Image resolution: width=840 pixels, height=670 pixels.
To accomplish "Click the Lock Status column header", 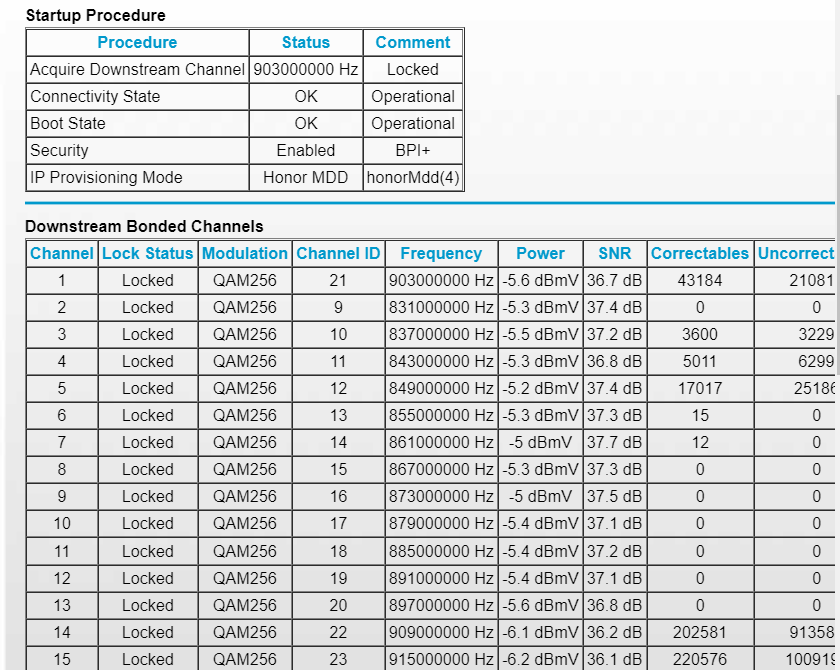I will tap(147, 253).
